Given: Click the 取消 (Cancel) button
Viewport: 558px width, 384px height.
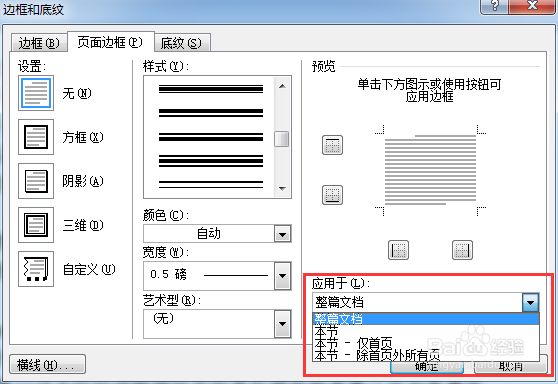Looking at the screenshot, I should tap(510, 366).
